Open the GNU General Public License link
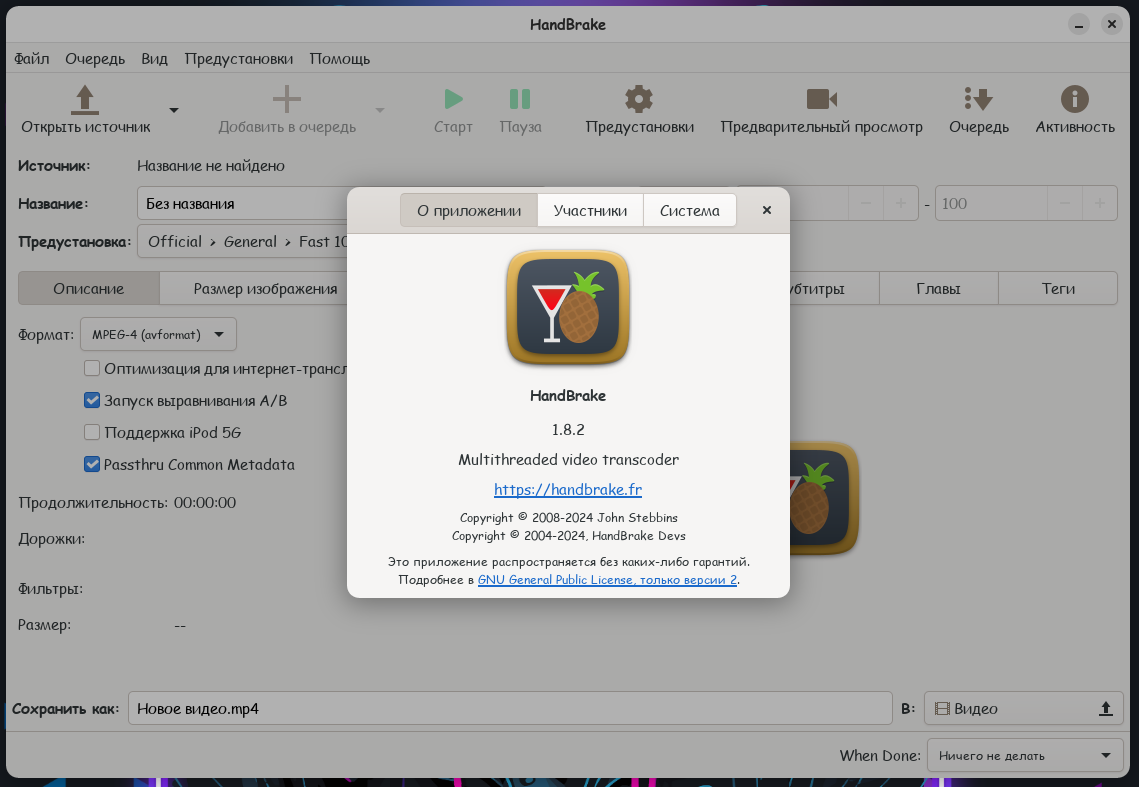 click(x=607, y=579)
